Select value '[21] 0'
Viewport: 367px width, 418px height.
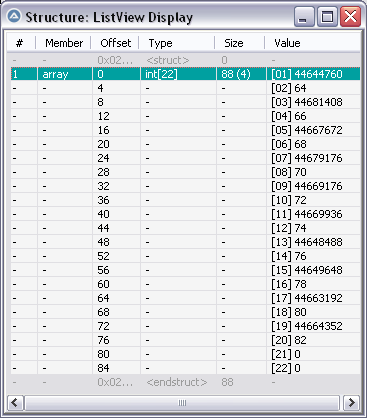(x=286, y=354)
